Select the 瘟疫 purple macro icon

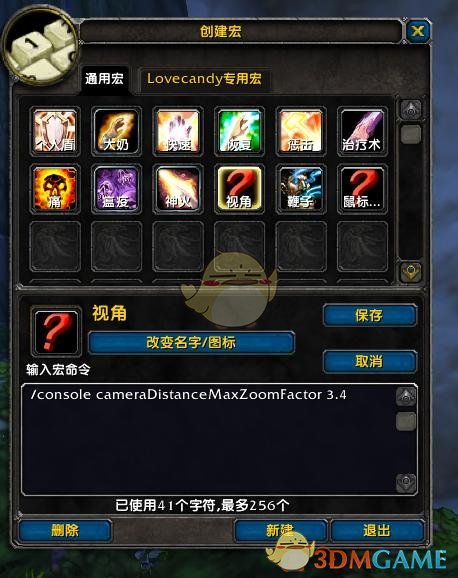(x=117, y=189)
